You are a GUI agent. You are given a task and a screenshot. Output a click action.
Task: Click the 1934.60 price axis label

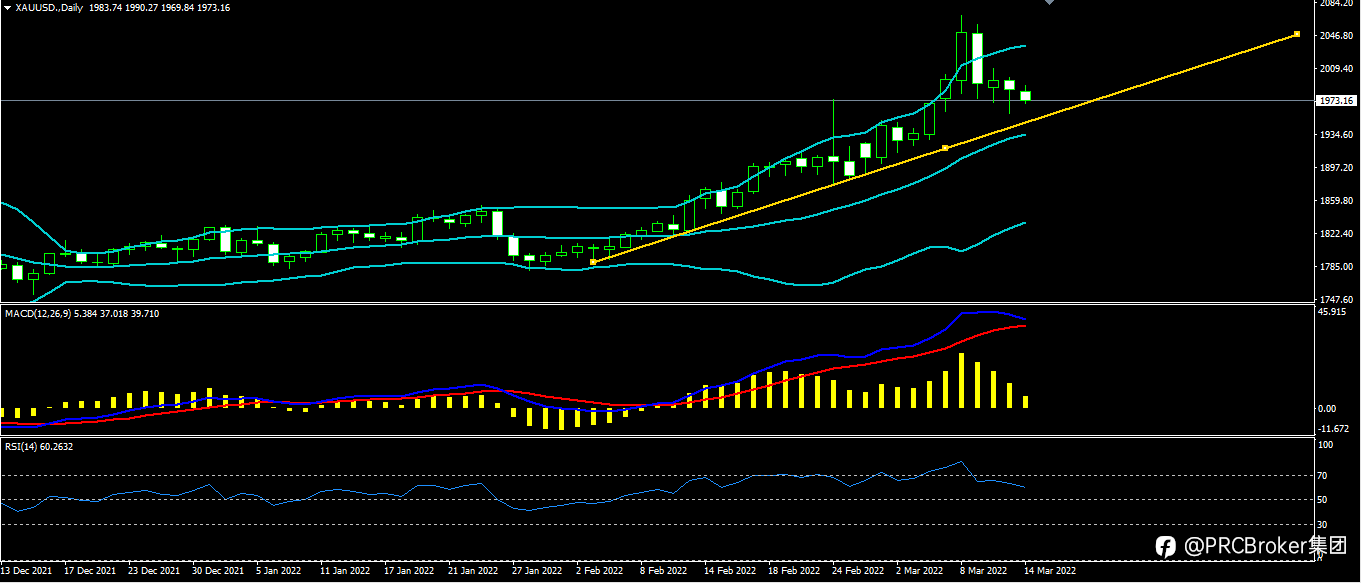[x=1337, y=135]
